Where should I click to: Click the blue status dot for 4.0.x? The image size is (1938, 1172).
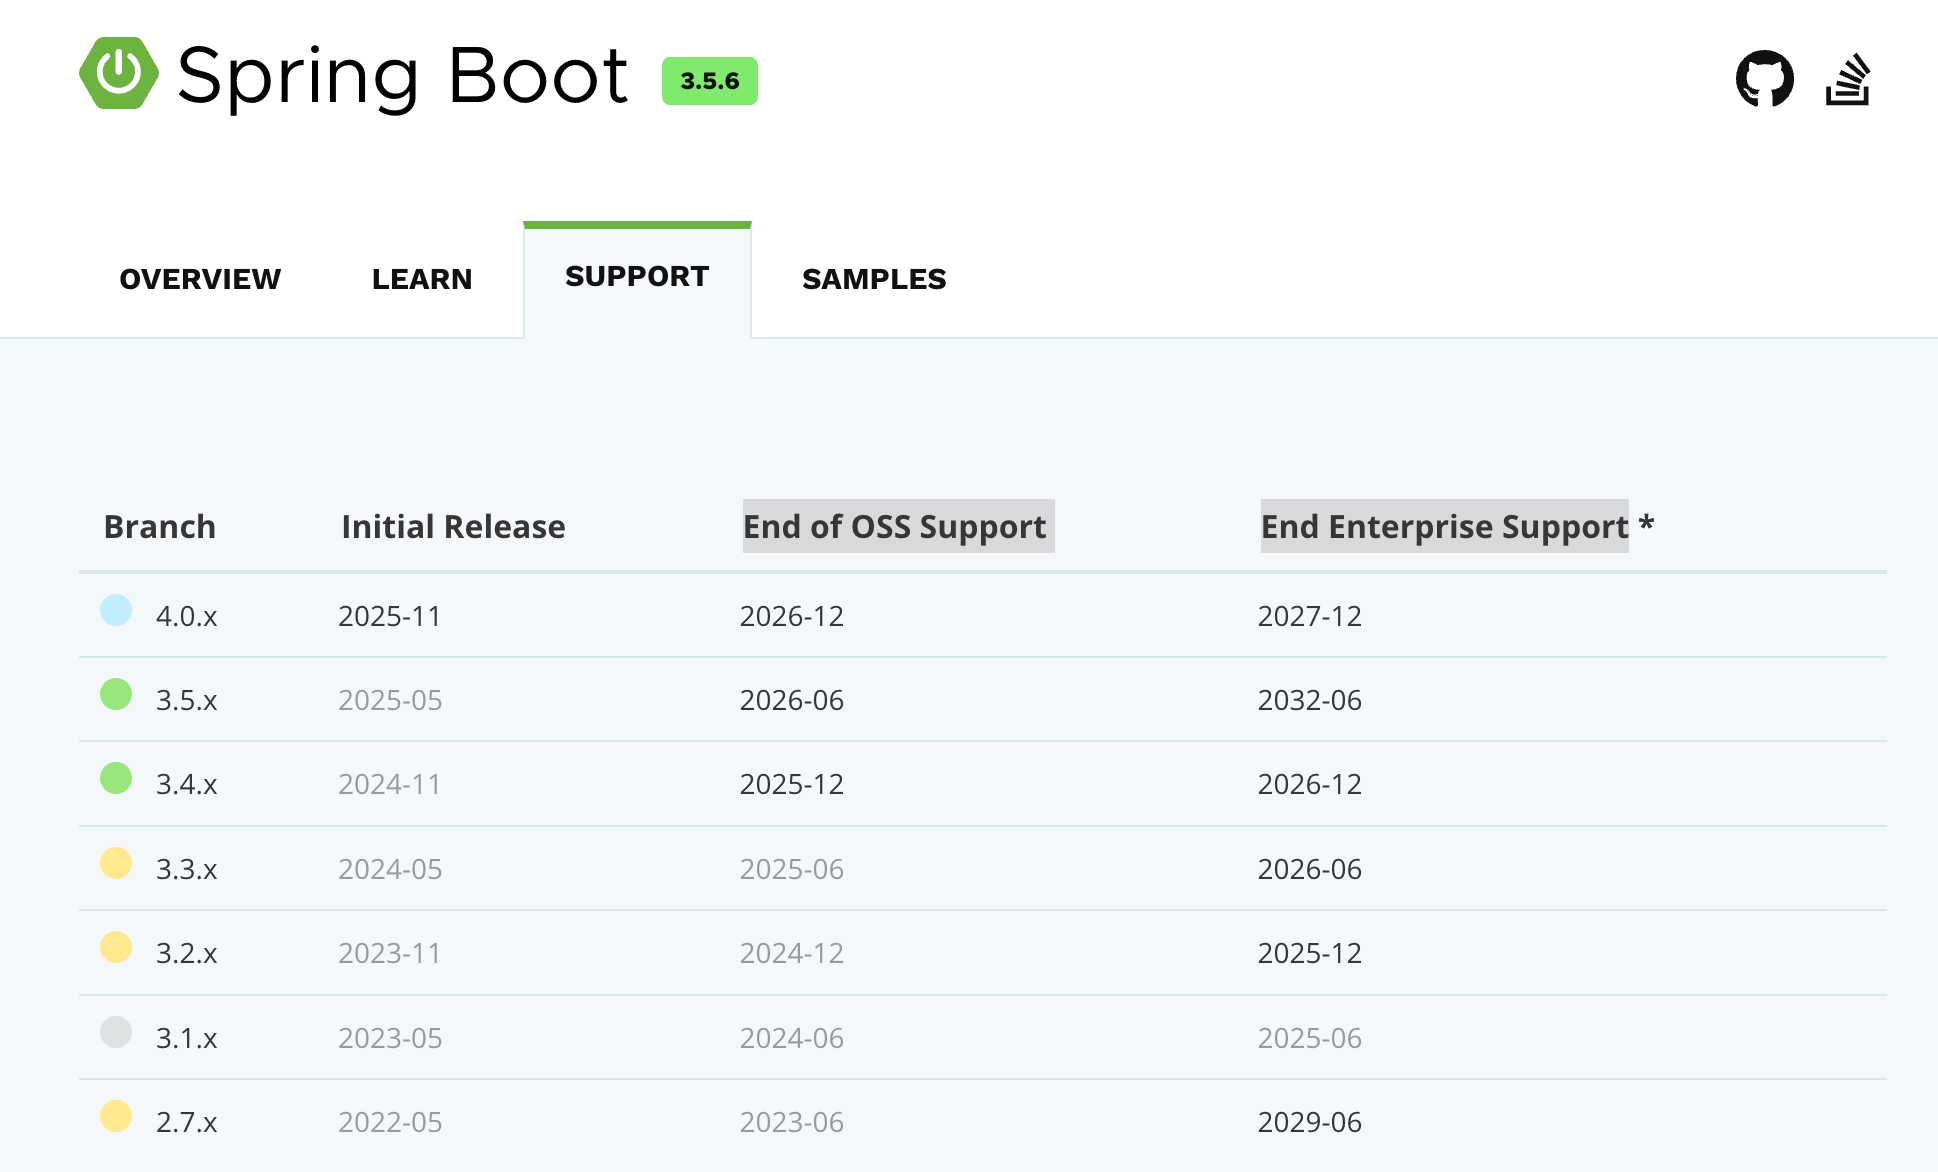pyautogui.click(x=116, y=610)
